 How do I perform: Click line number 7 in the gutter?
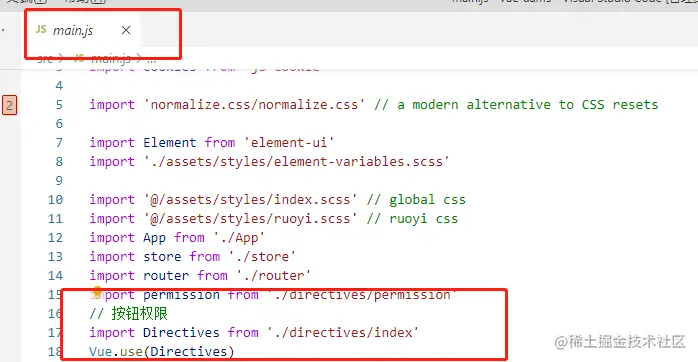pos(59,142)
